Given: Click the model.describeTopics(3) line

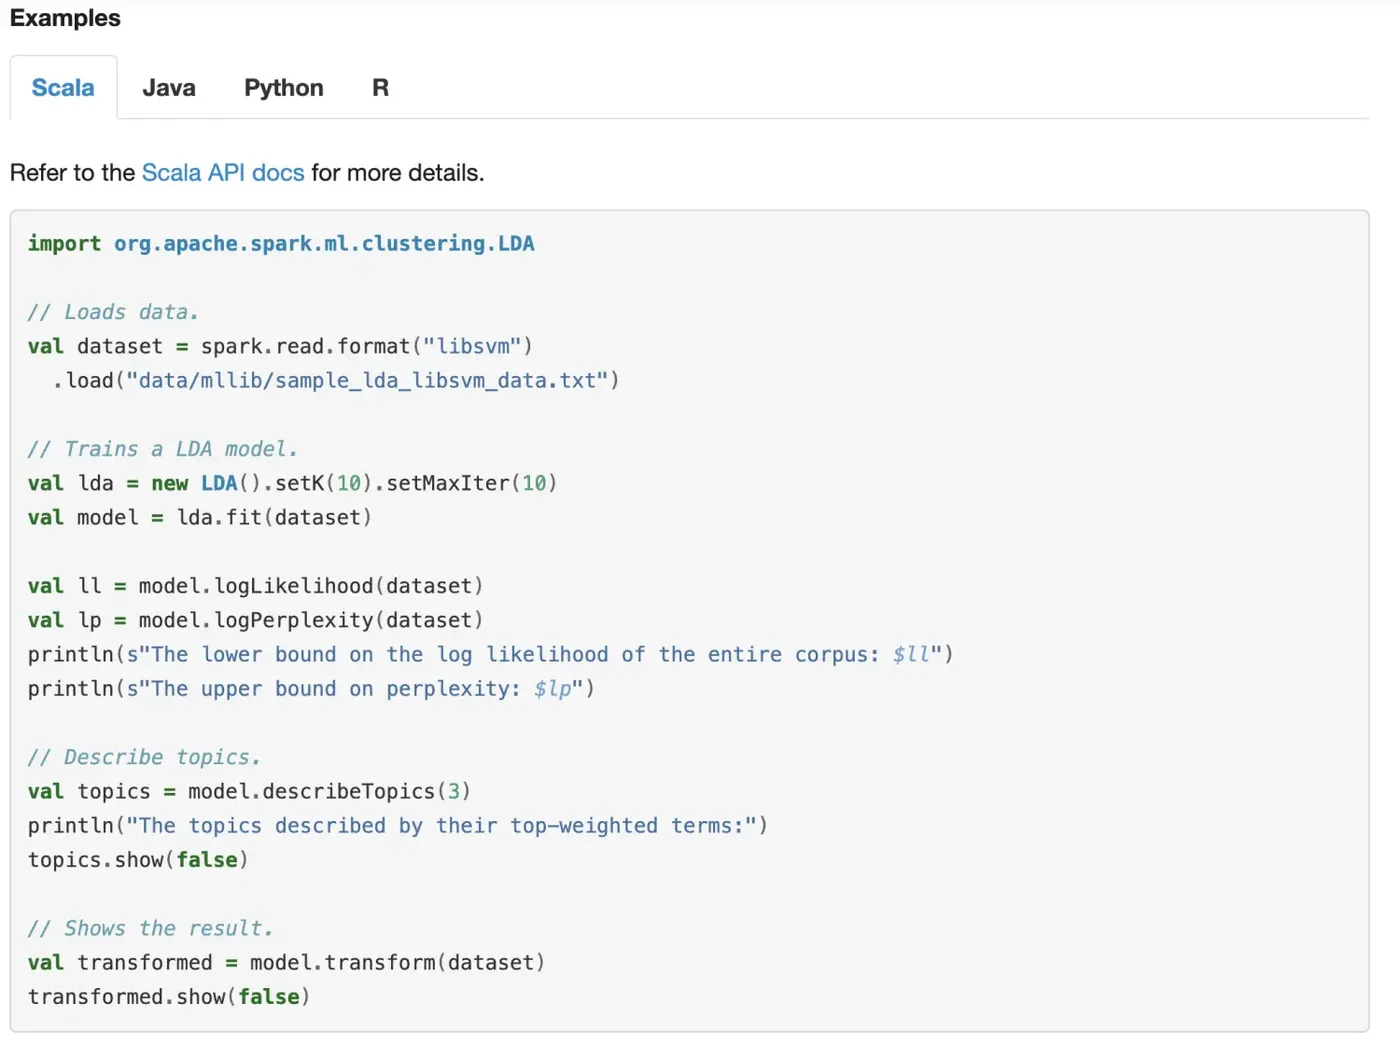Looking at the screenshot, I should tap(328, 792).
